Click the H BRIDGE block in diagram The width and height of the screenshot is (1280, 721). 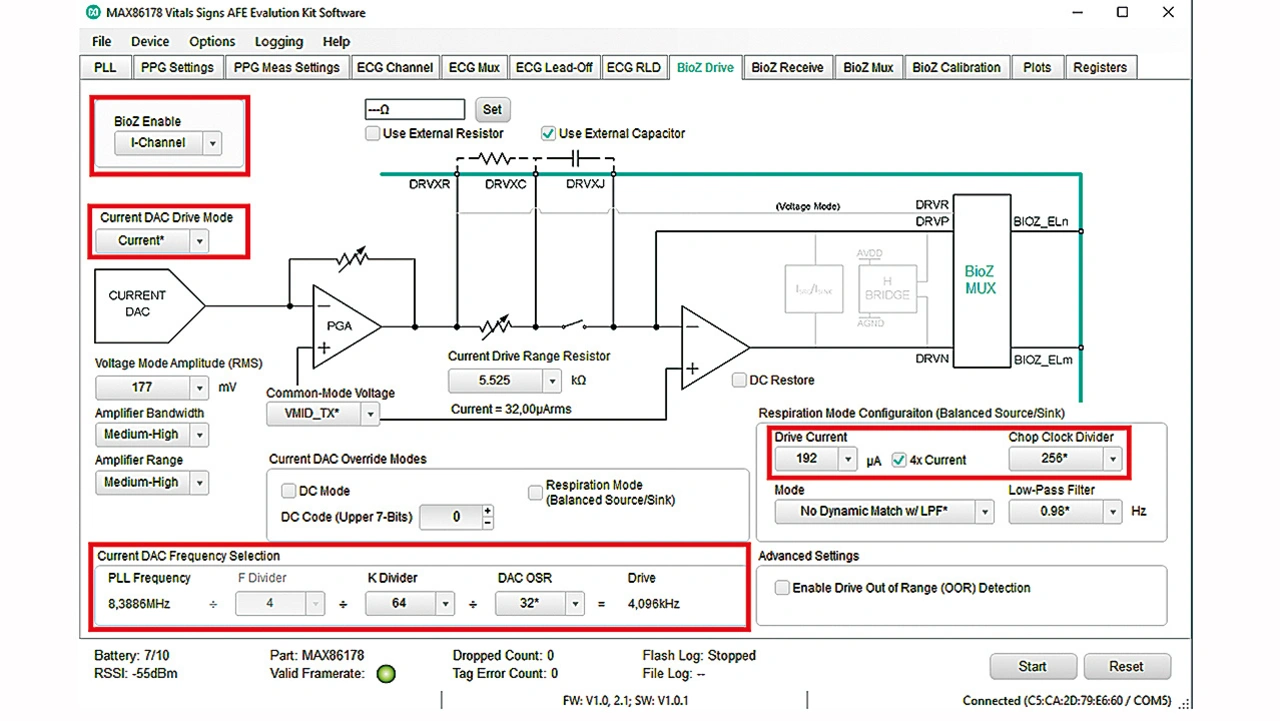click(887, 288)
